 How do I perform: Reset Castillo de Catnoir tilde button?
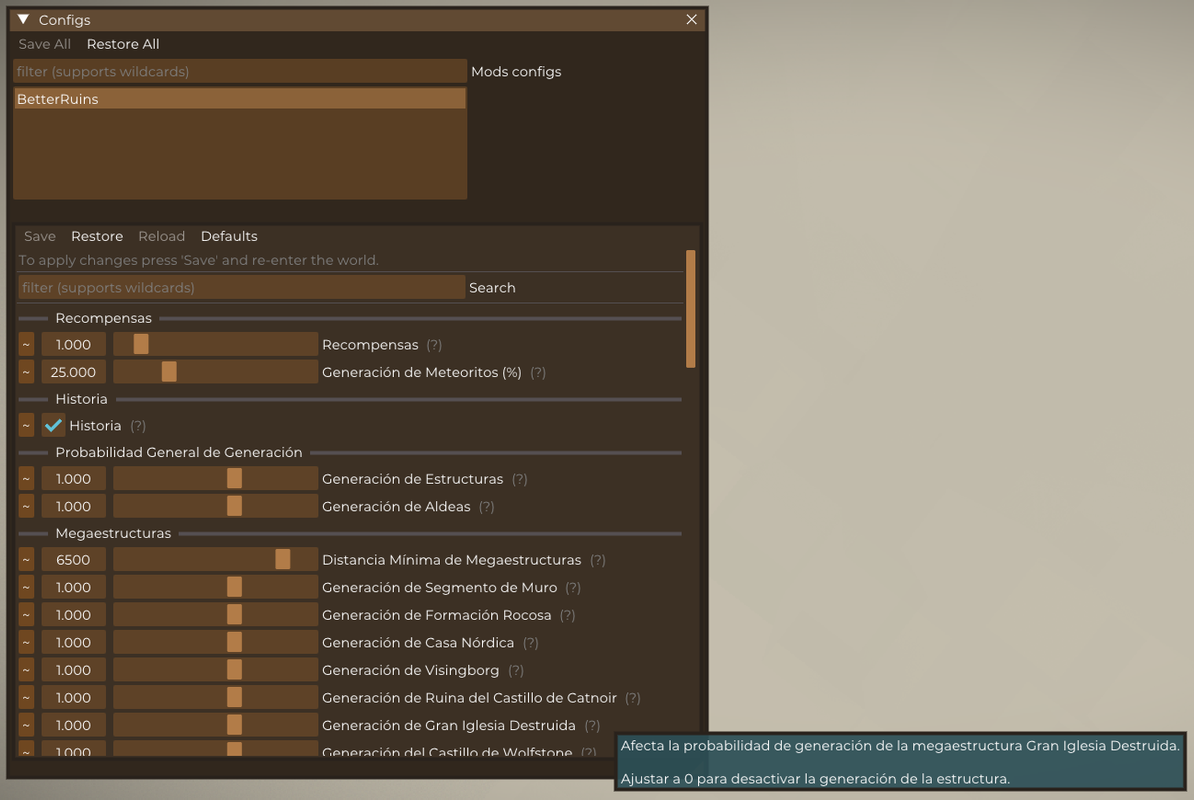[26, 698]
